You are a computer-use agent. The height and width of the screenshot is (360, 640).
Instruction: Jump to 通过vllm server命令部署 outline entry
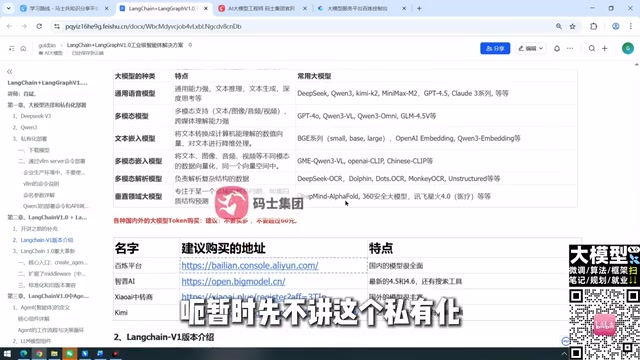point(51,161)
